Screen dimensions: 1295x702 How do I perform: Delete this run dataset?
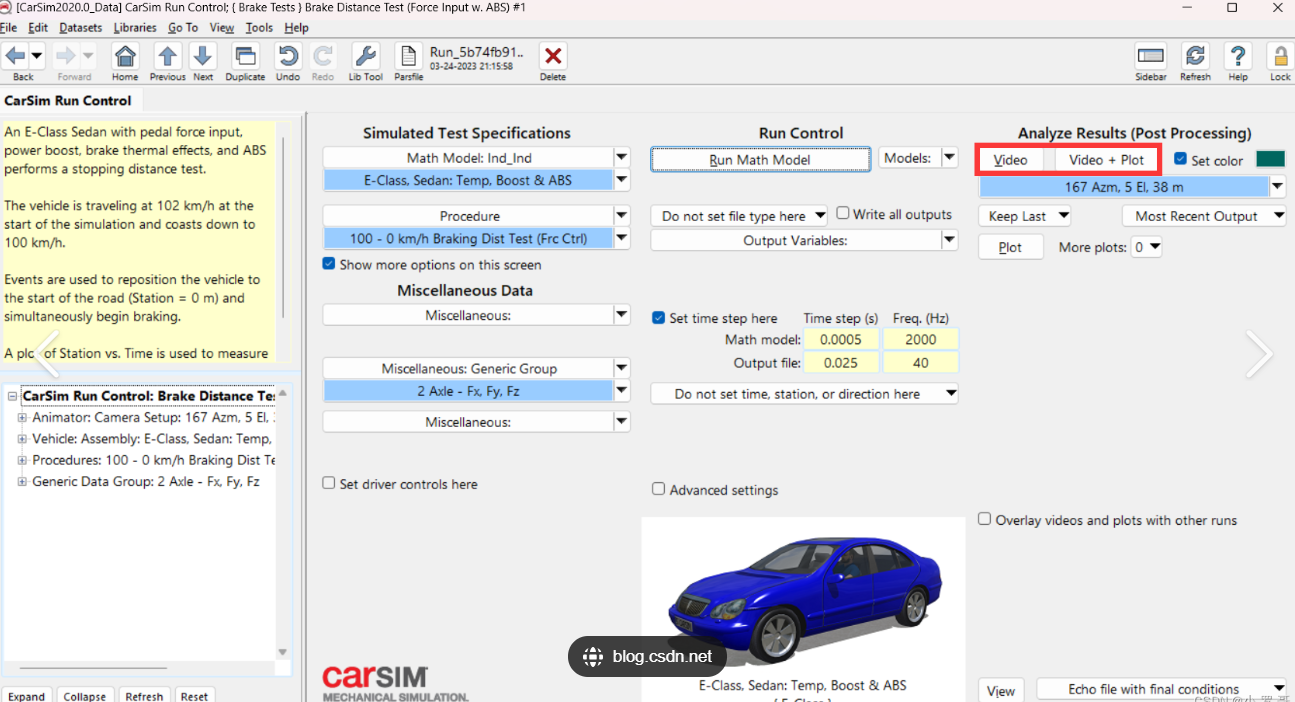553,56
